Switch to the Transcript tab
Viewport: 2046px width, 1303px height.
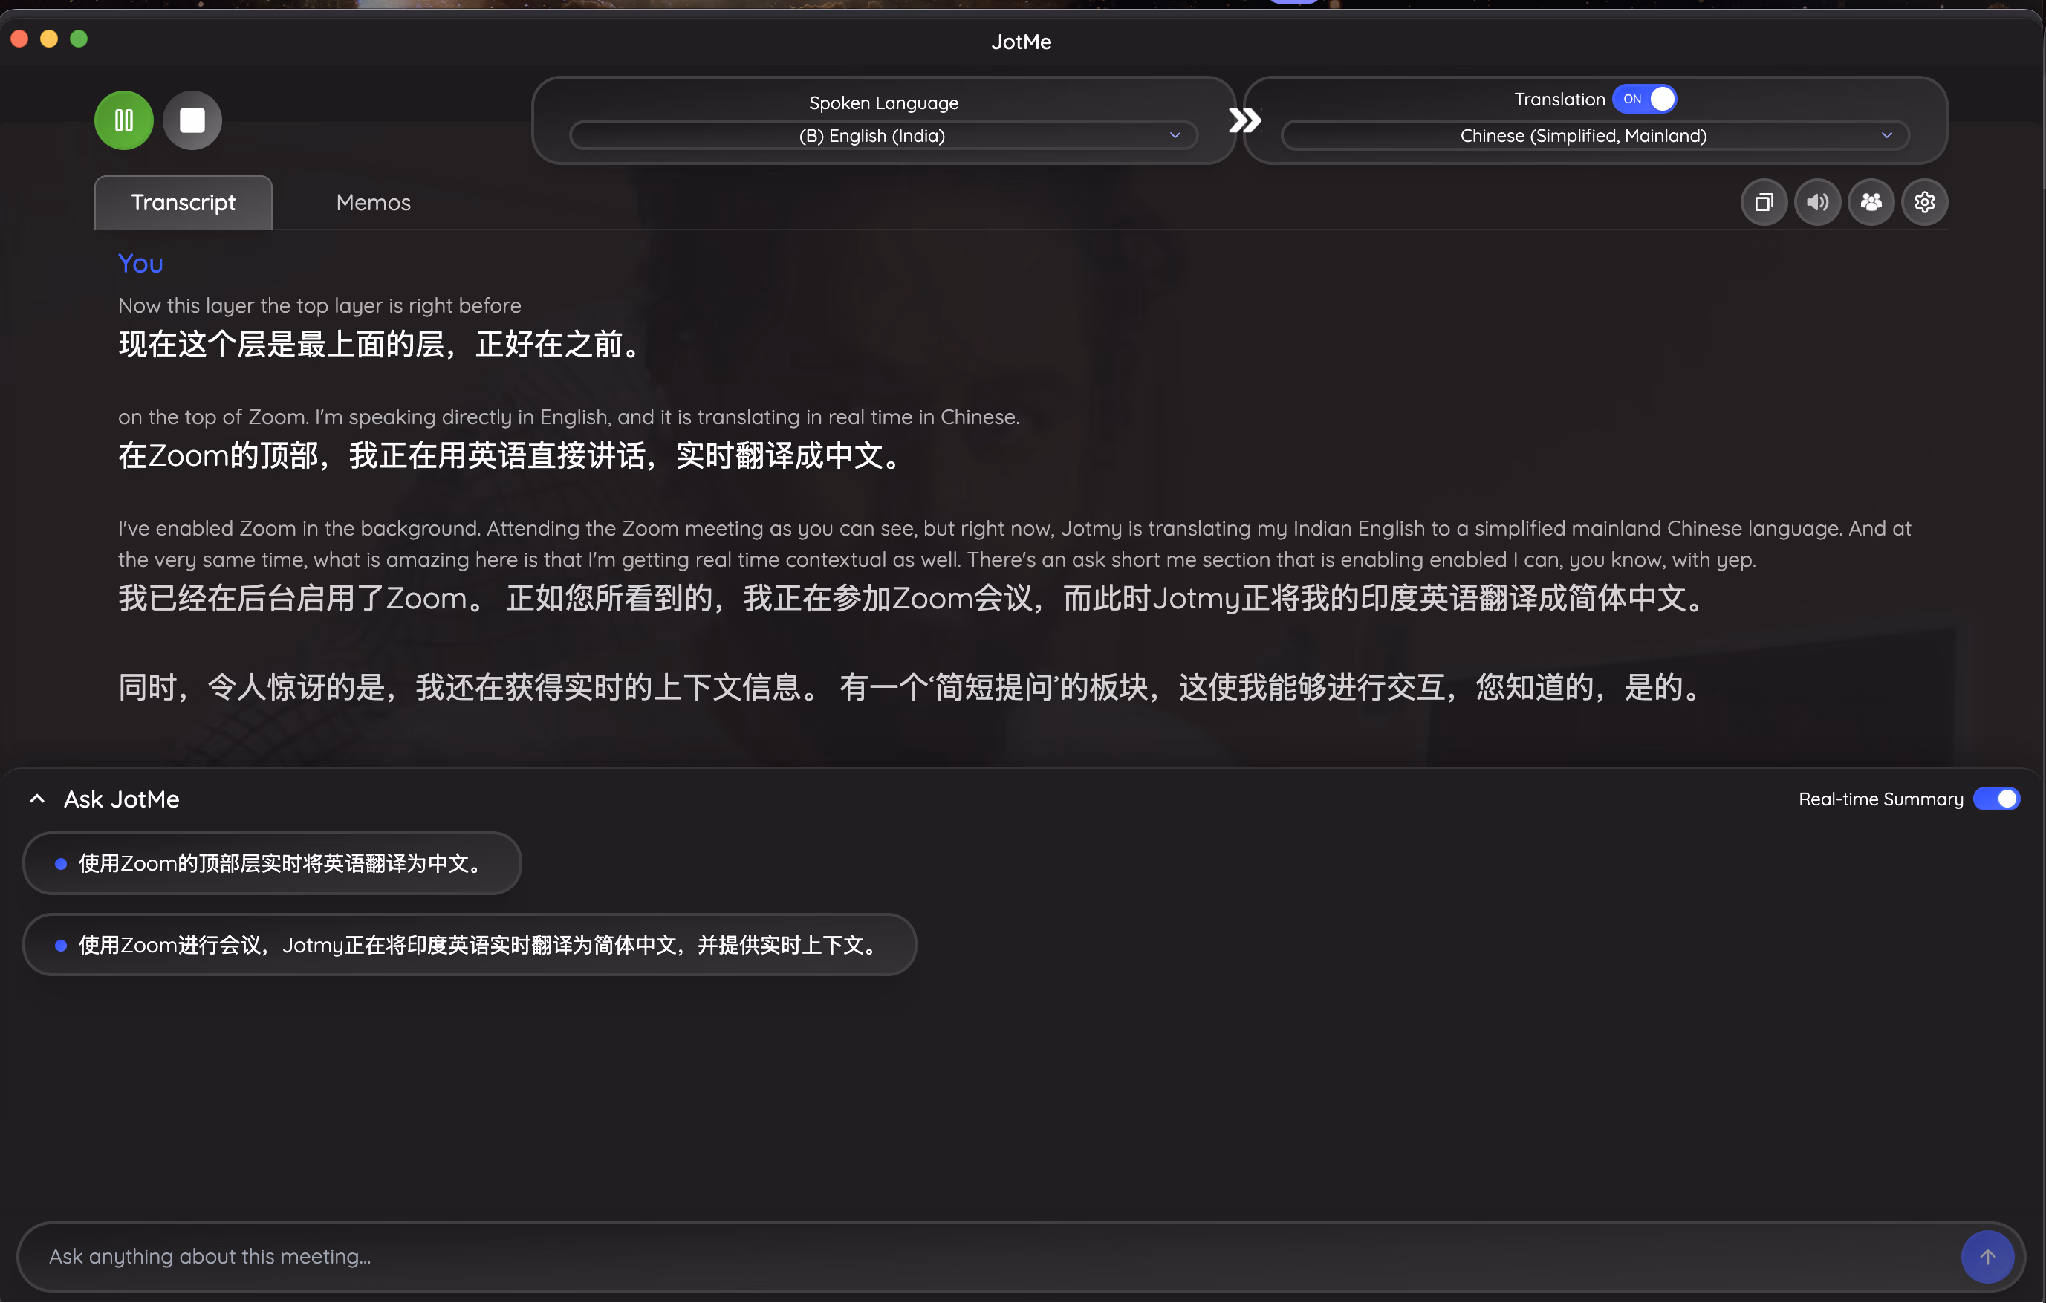[x=183, y=203]
